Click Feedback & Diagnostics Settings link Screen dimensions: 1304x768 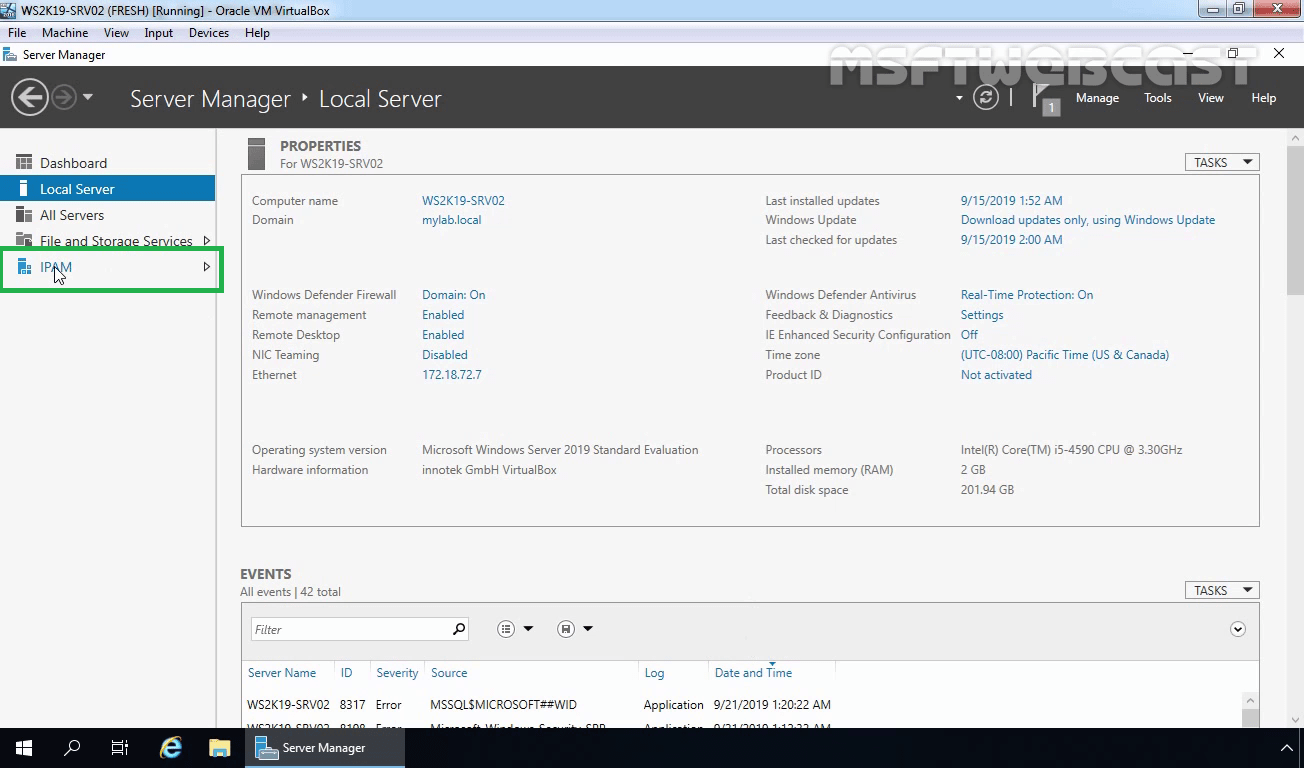point(982,315)
